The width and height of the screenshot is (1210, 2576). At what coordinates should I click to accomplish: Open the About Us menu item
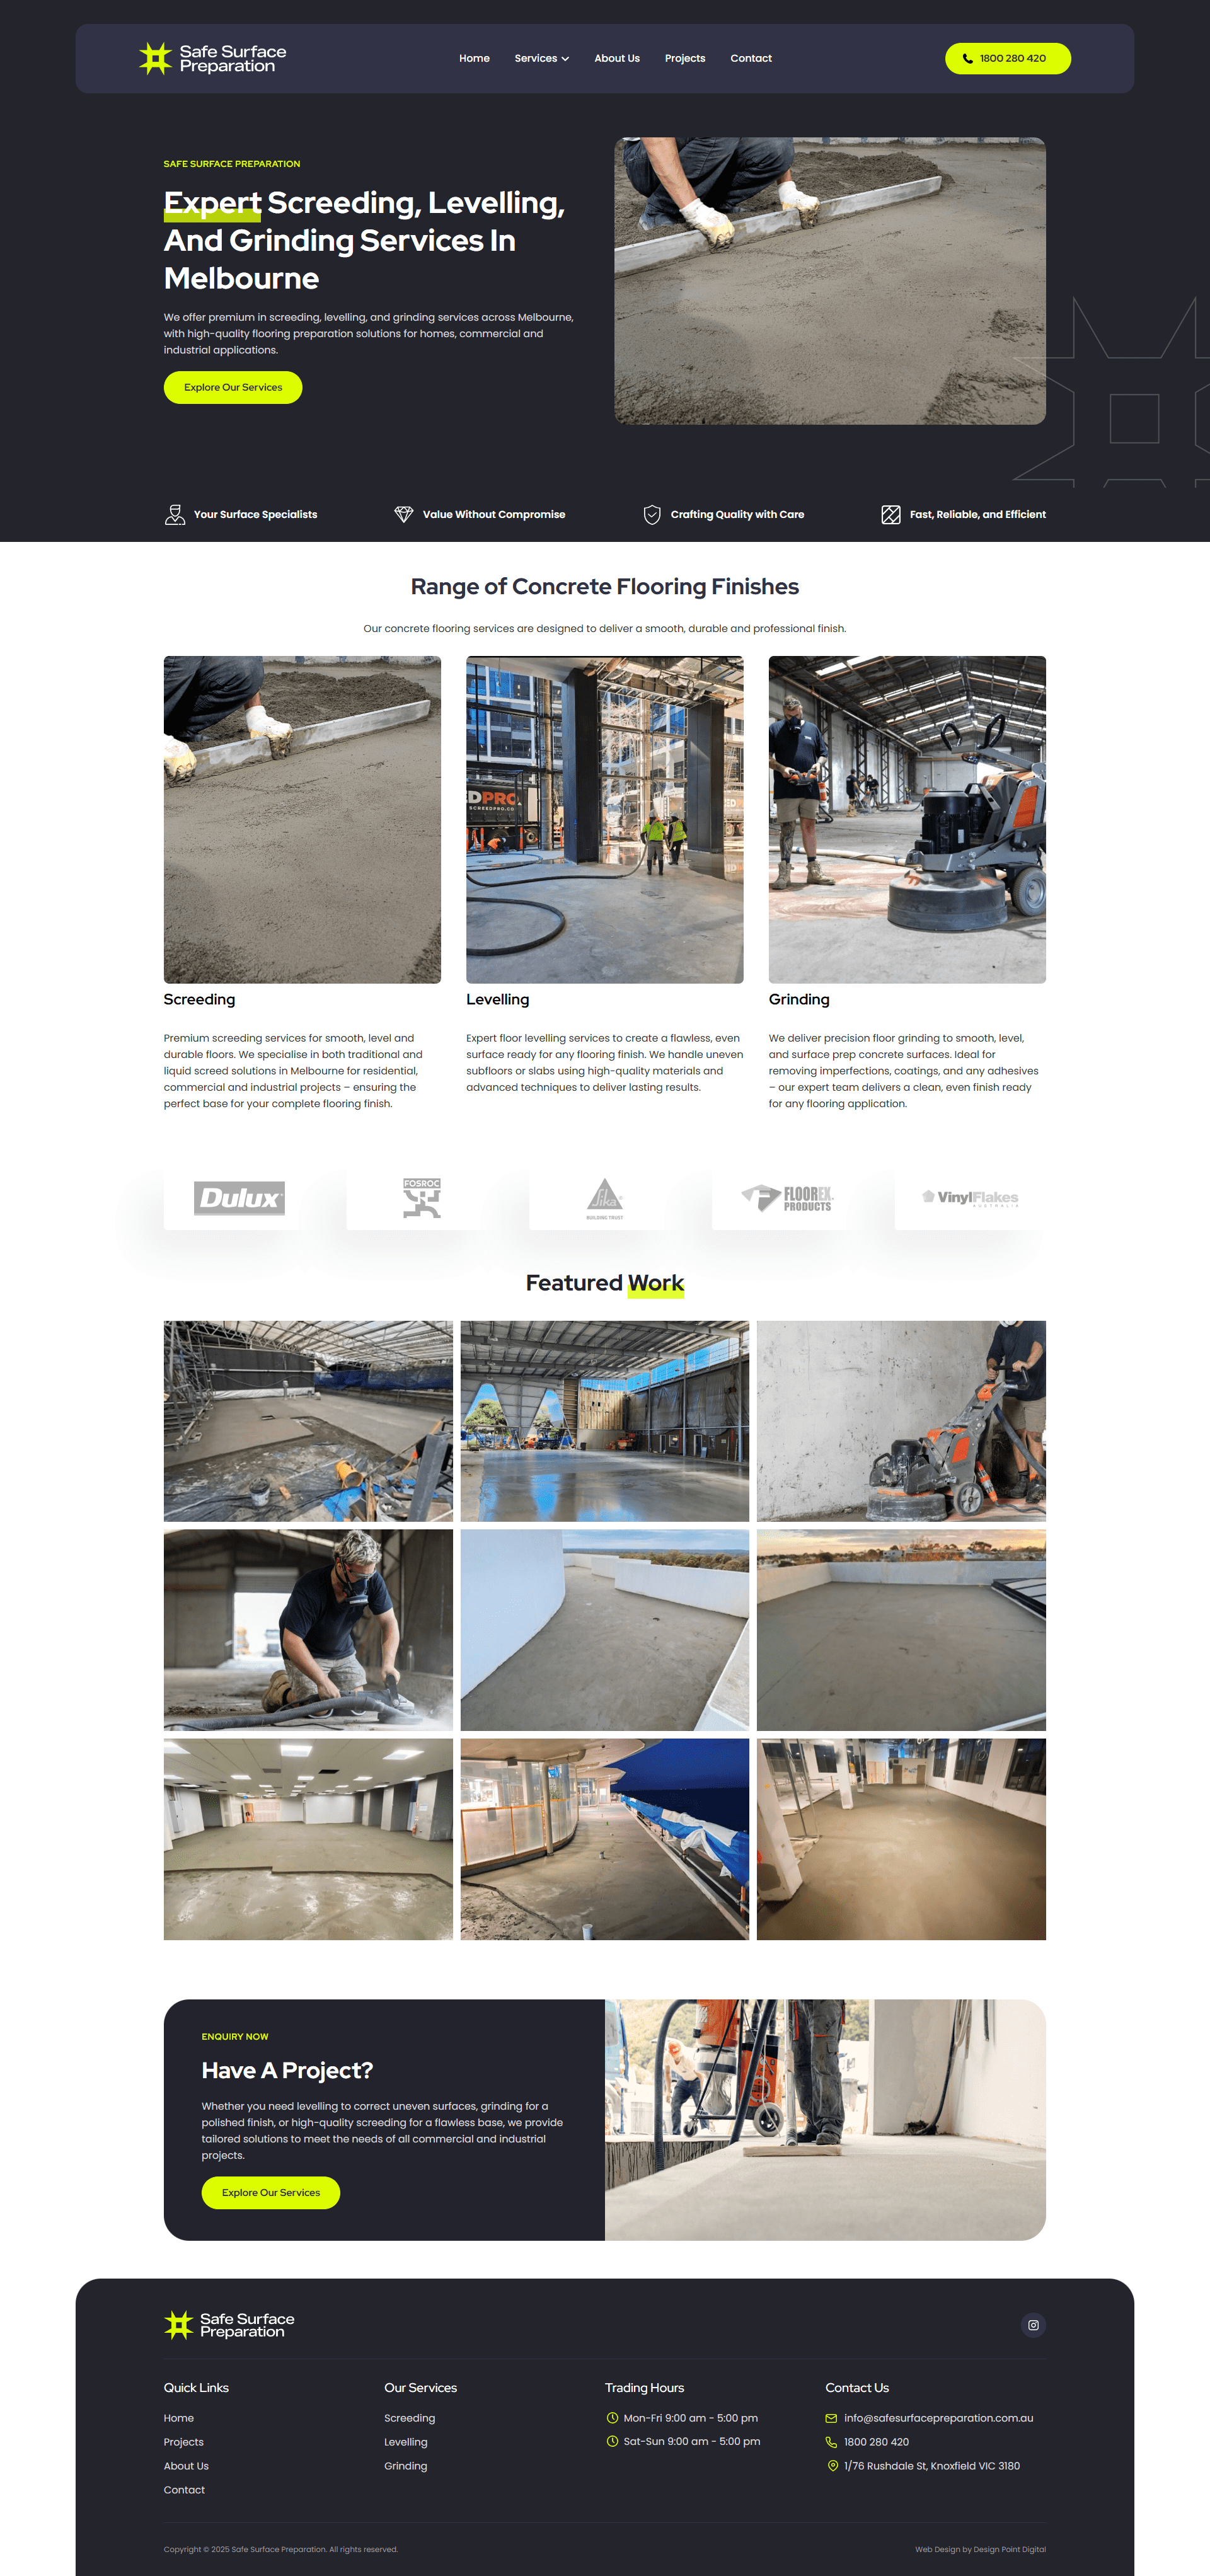pos(617,58)
